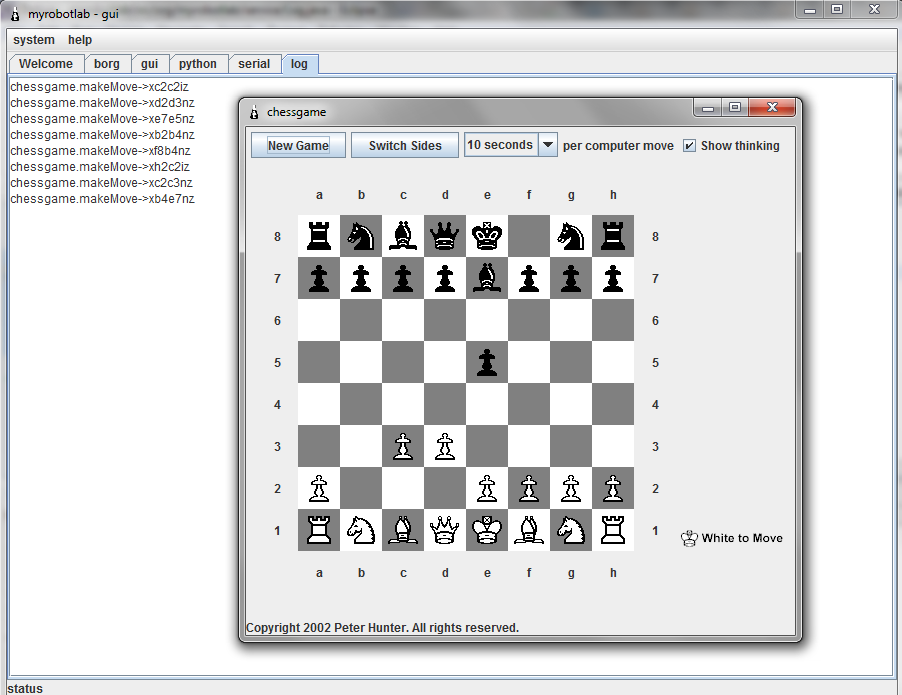
Task: Select the black pawn on h7
Action: tap(613, 278)
